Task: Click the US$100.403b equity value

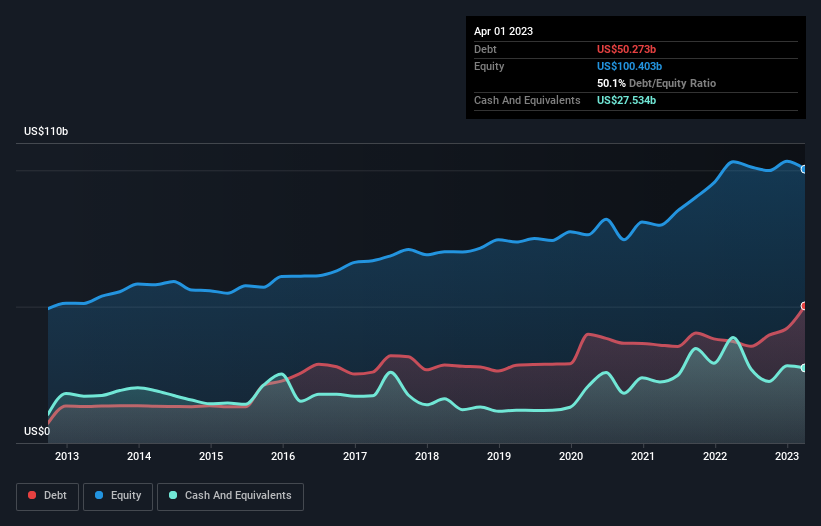Action: [629, 66]
